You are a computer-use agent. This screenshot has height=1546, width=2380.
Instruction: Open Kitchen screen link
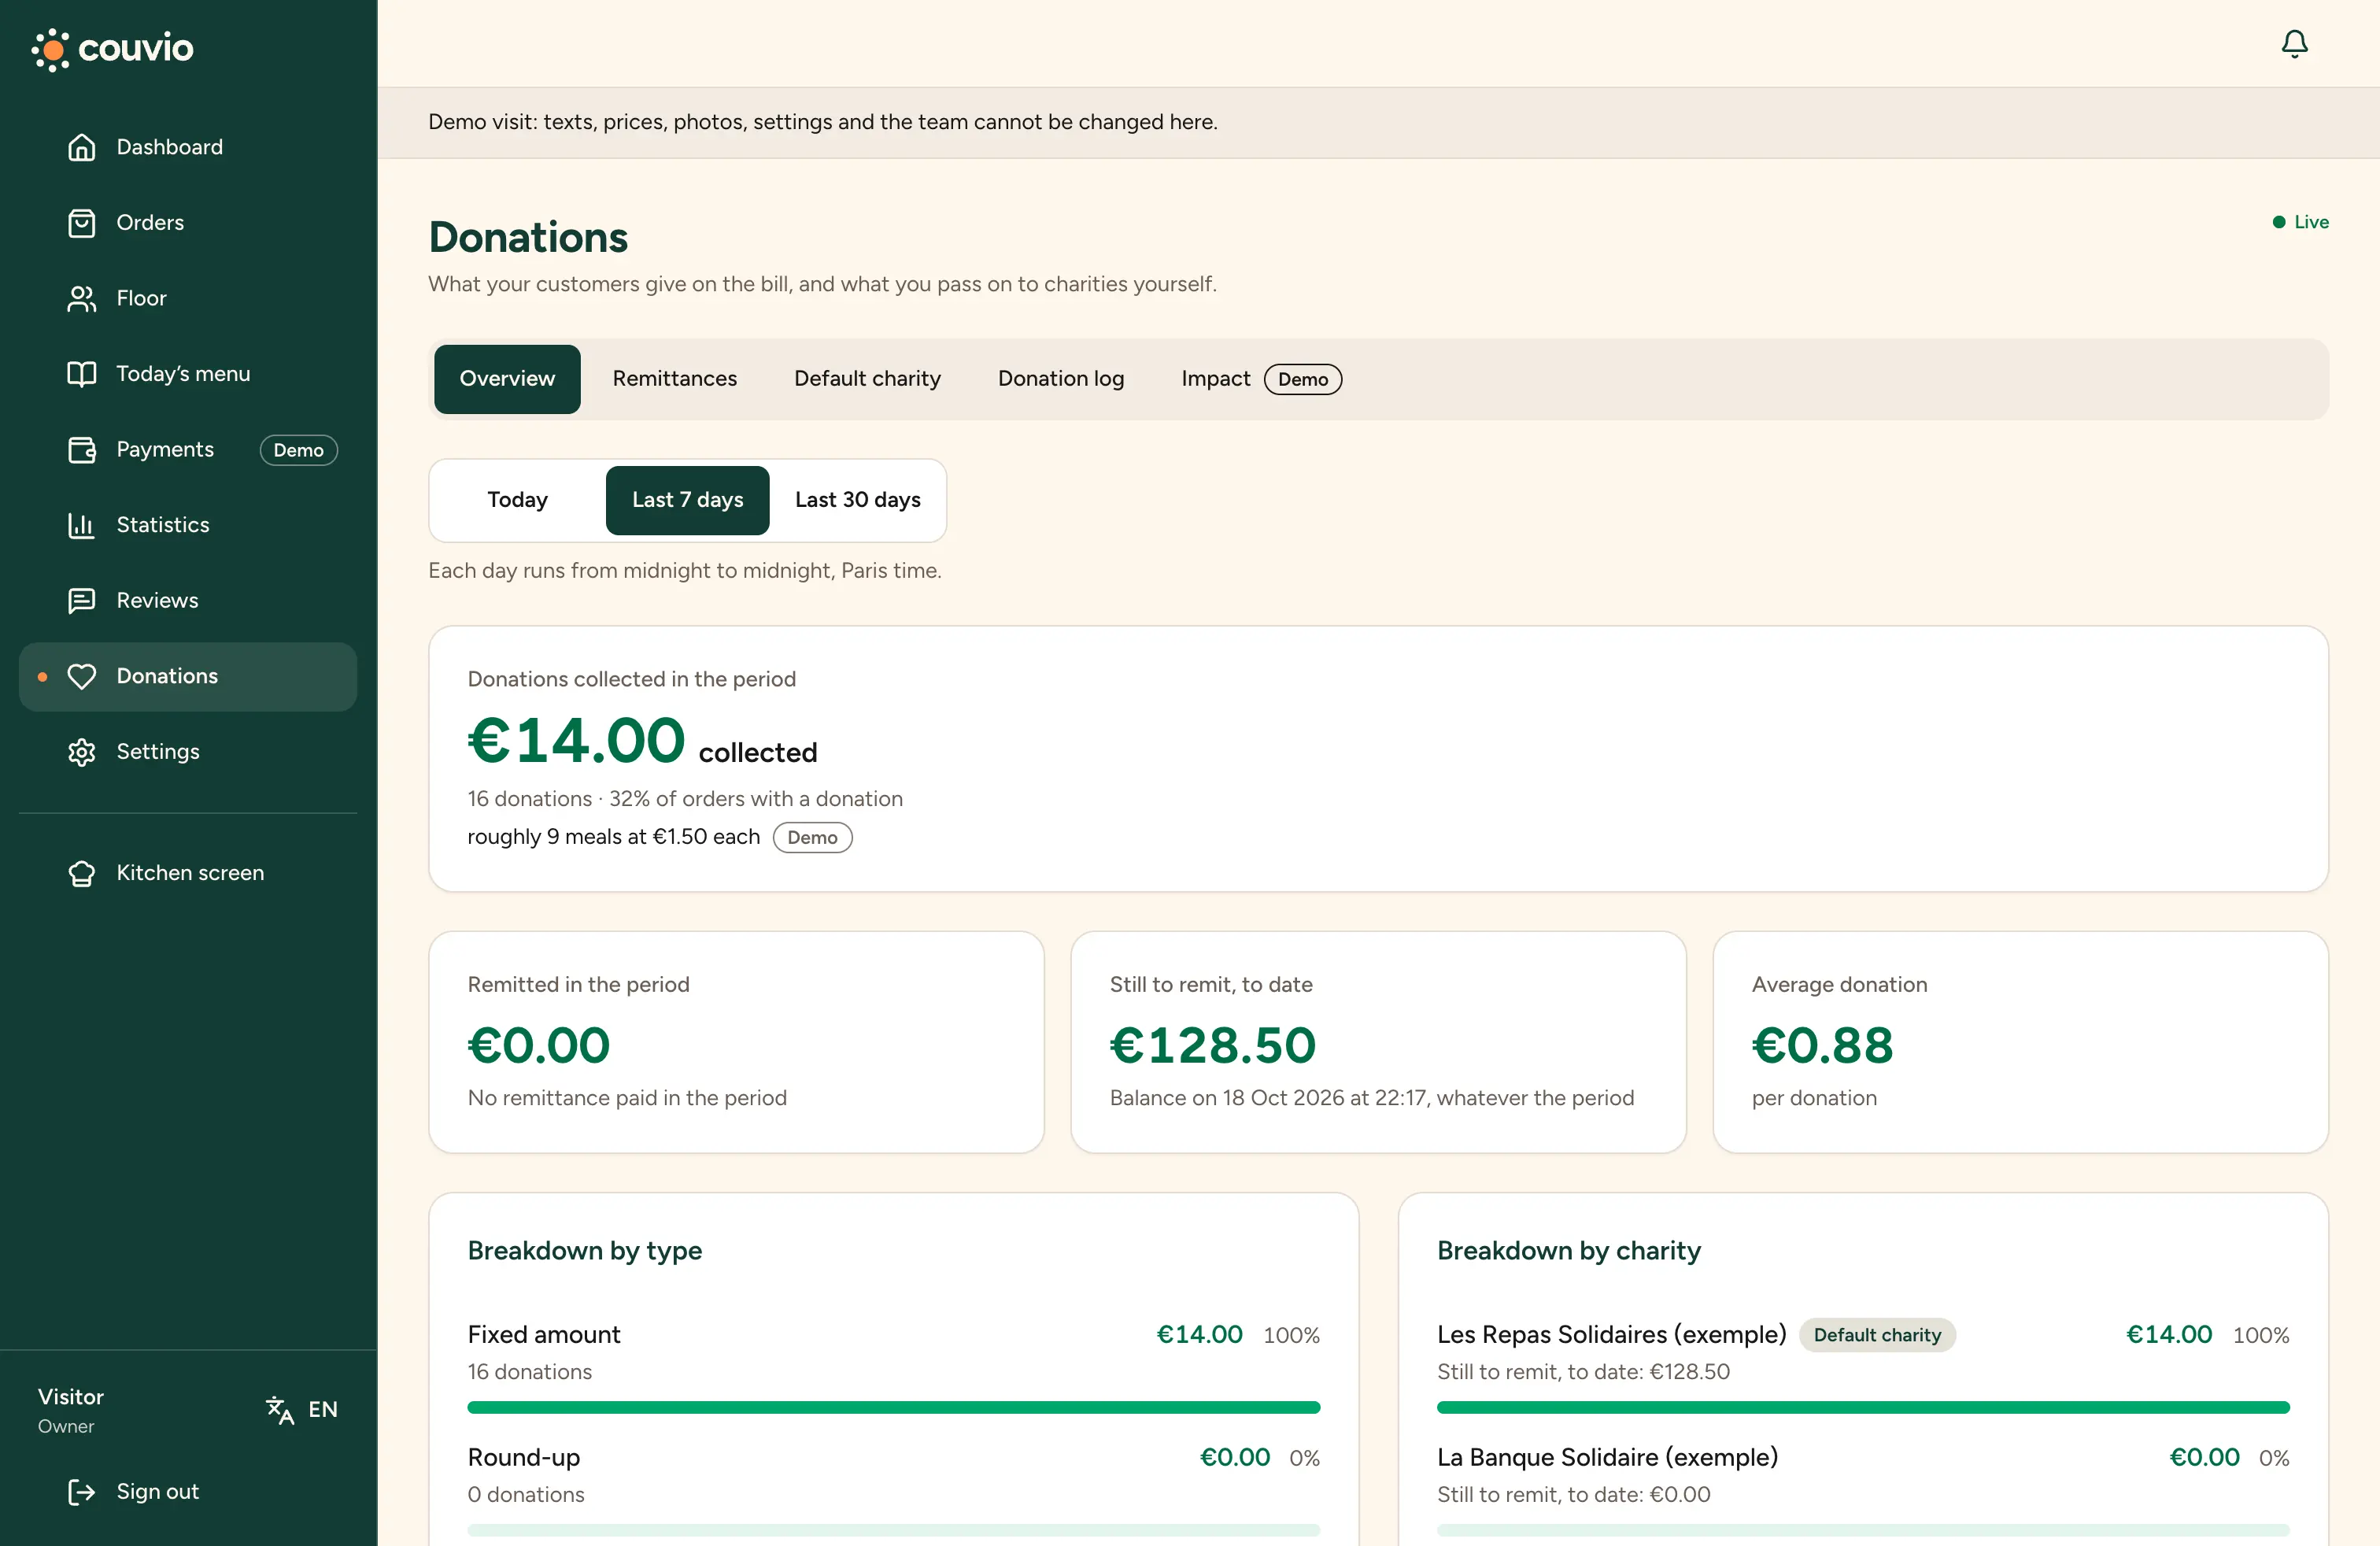[190, 873]
